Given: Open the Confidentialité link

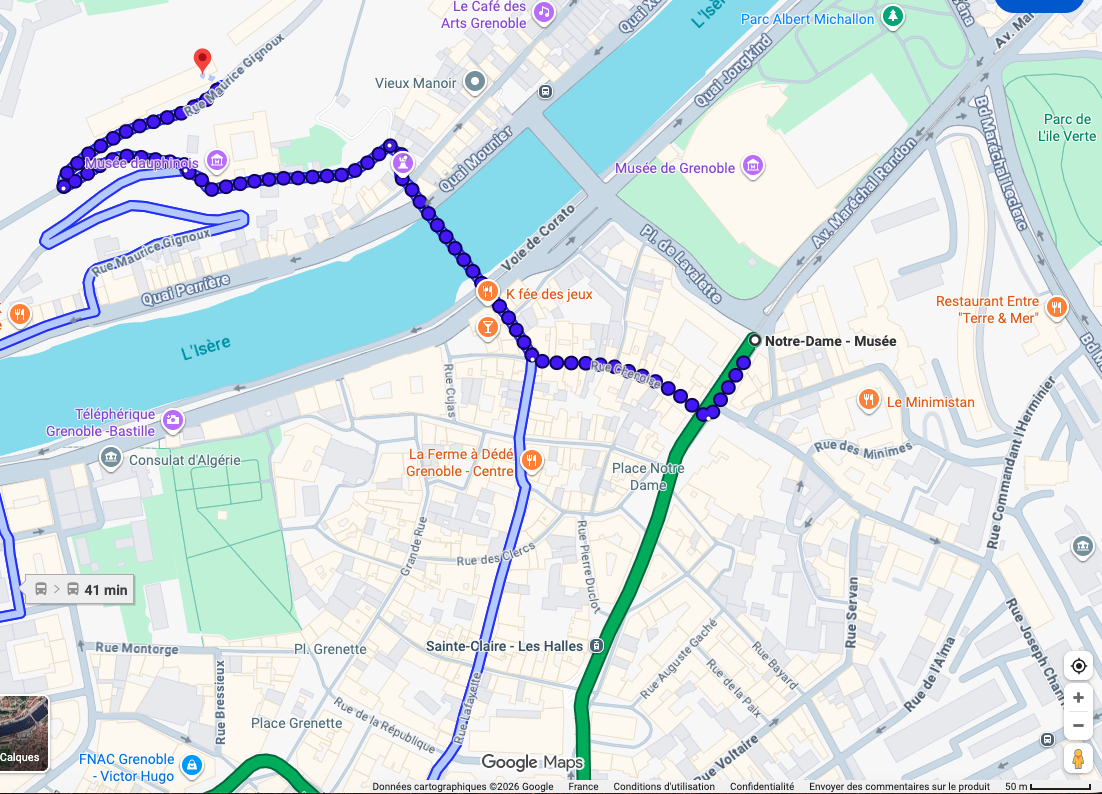Looking at the screenshot, I should 762,787.
